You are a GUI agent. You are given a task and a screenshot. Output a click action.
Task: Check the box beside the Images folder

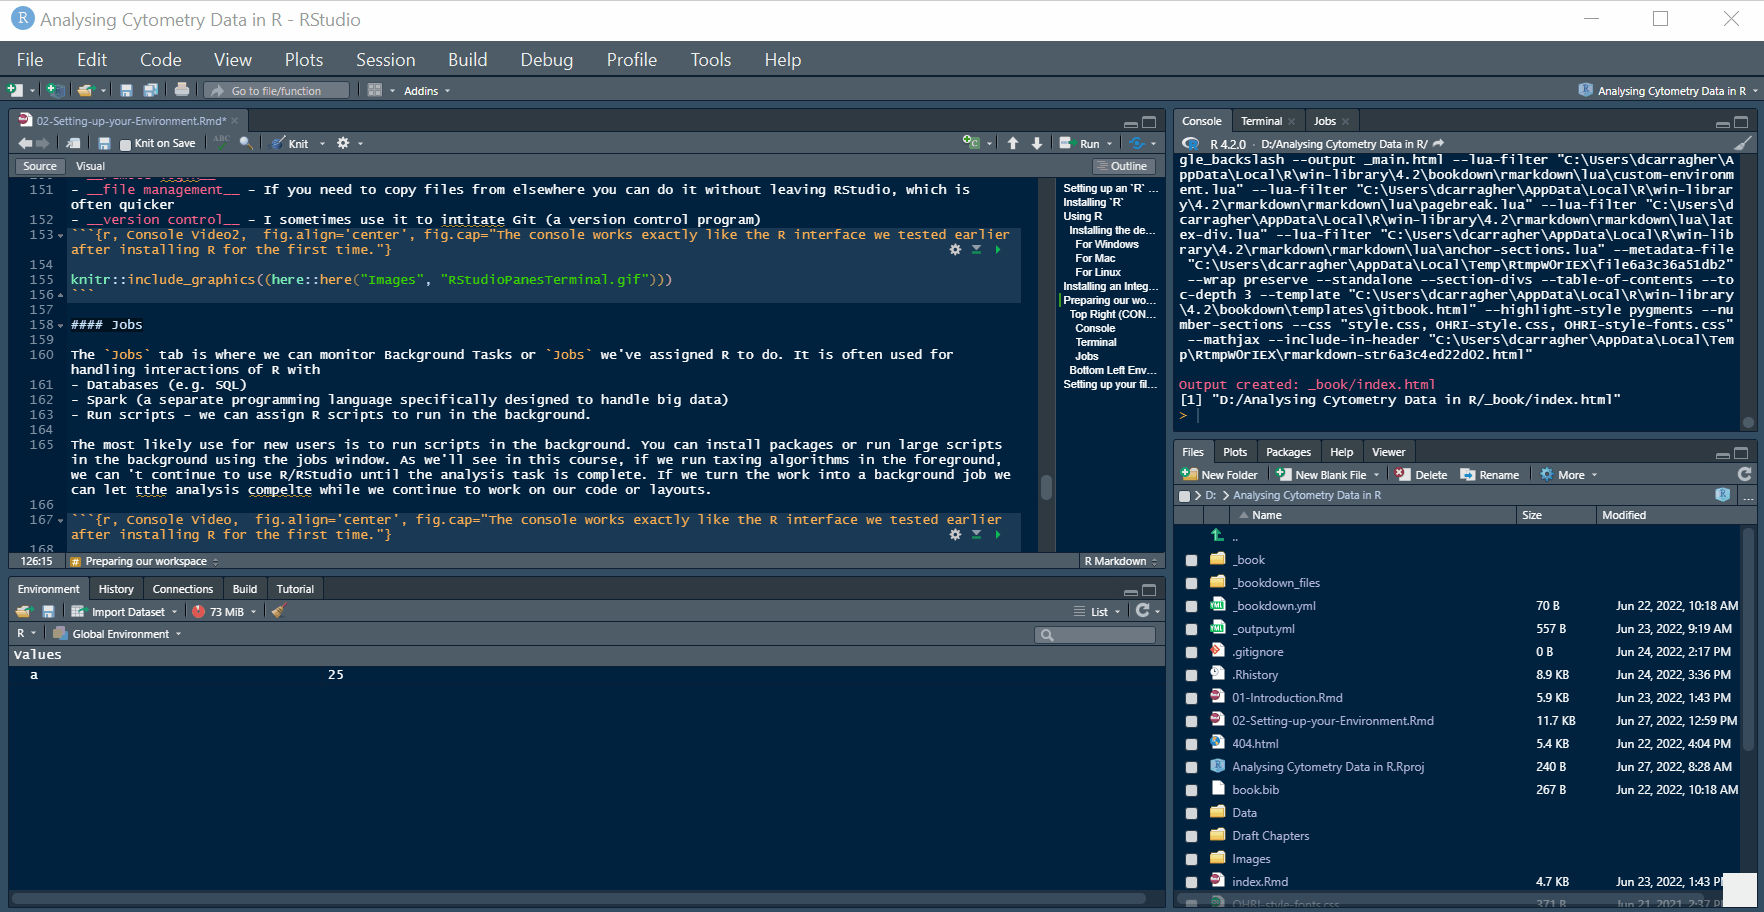point(1191,859)
